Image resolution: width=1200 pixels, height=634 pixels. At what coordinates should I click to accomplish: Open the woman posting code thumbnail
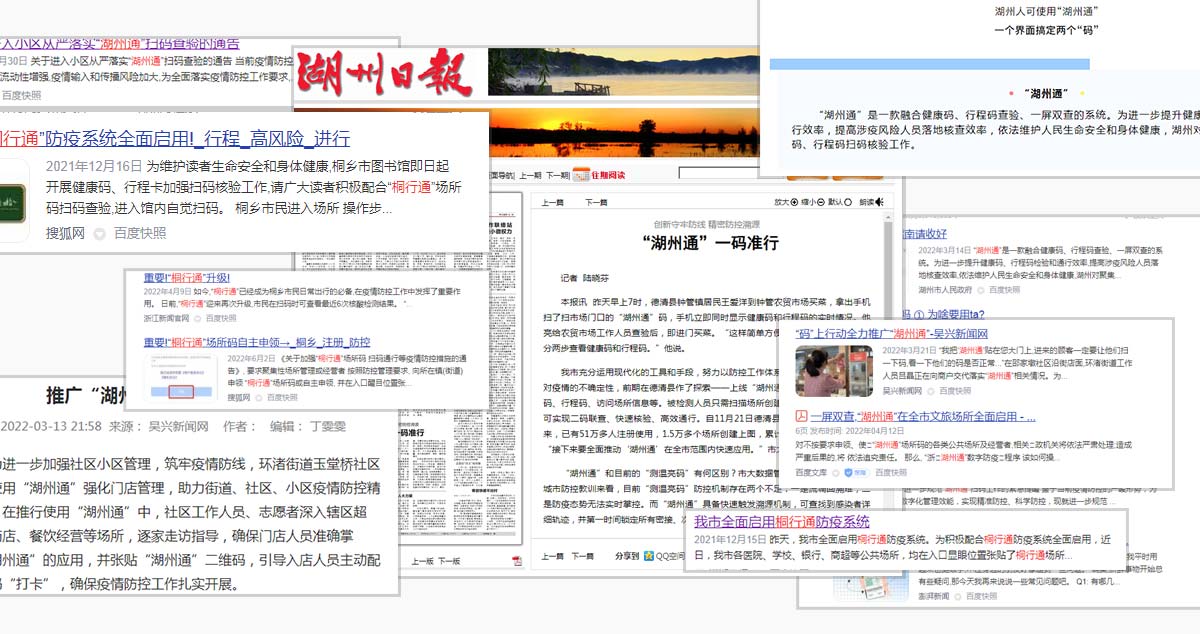click(x=833, y=371)
